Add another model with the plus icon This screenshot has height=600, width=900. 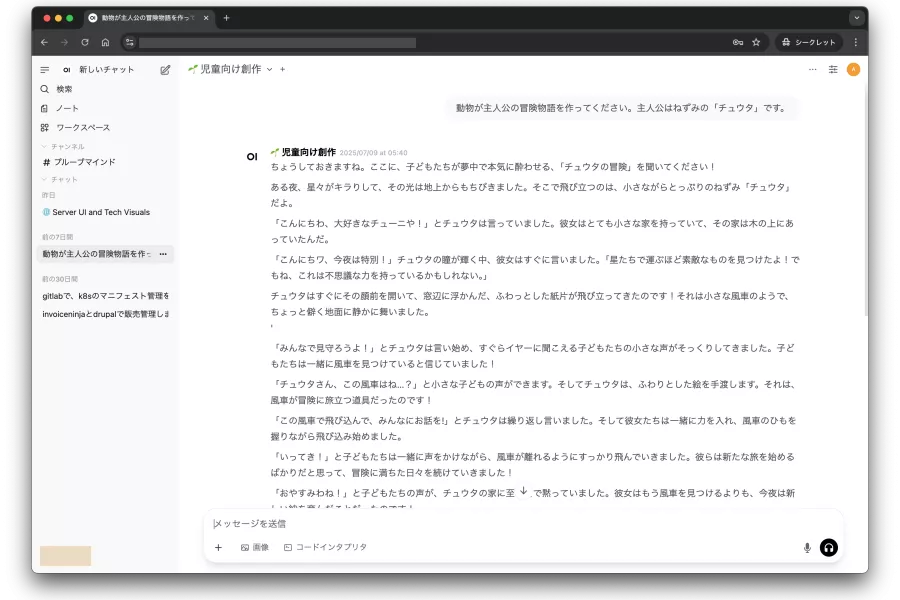[x=282, y=69]
